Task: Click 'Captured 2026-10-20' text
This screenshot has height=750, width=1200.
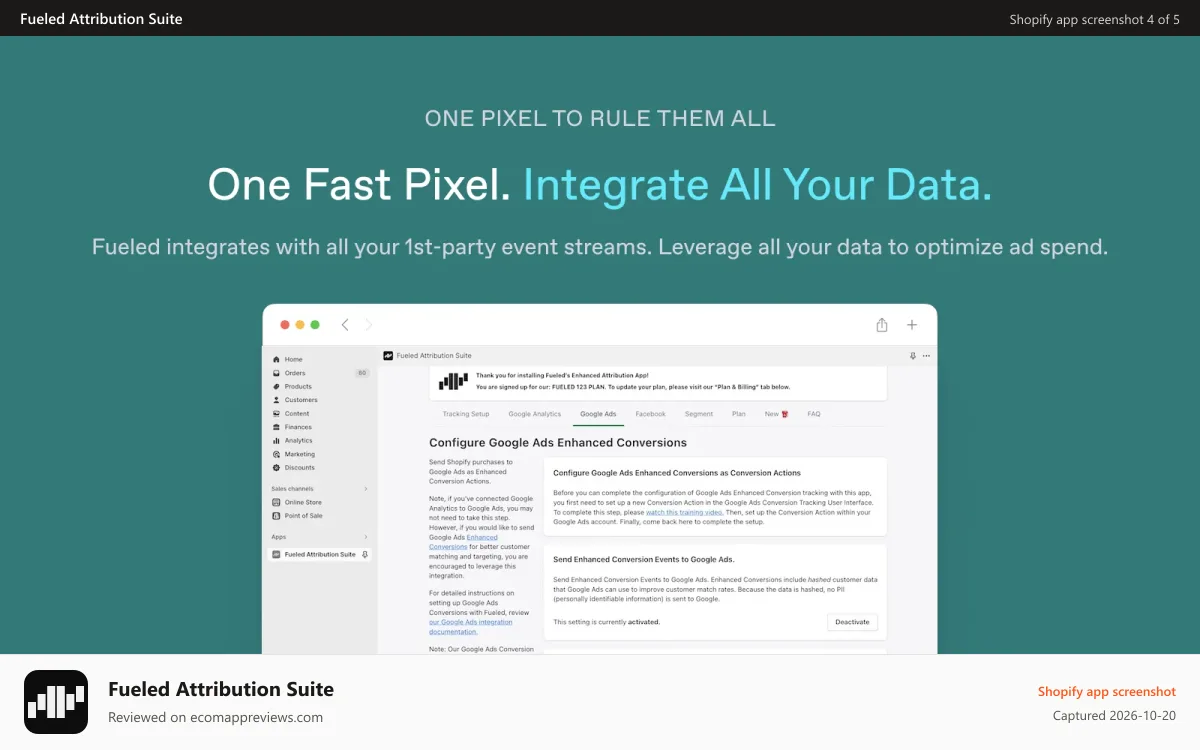Action: [x=1114, y=716]
